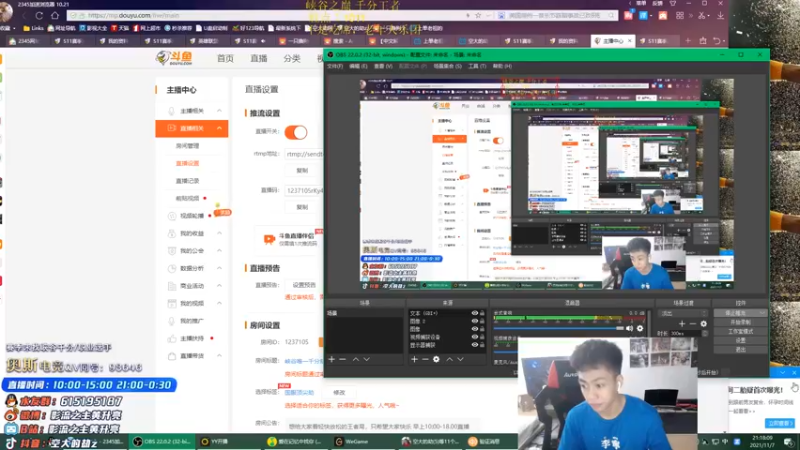Screen dimensions: 800x450
Task: Open scene transition properties gear
Action: [704, 323]
